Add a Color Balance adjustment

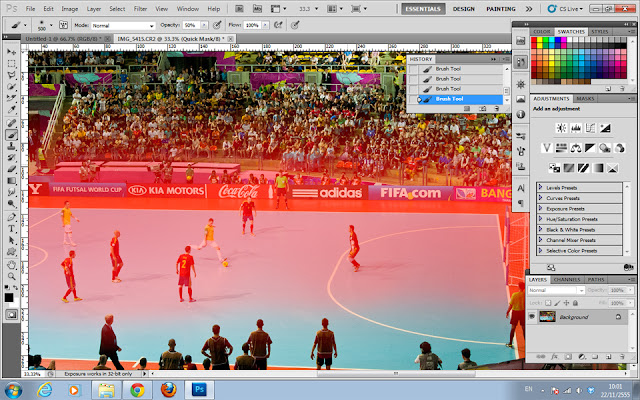coord(576,148)
